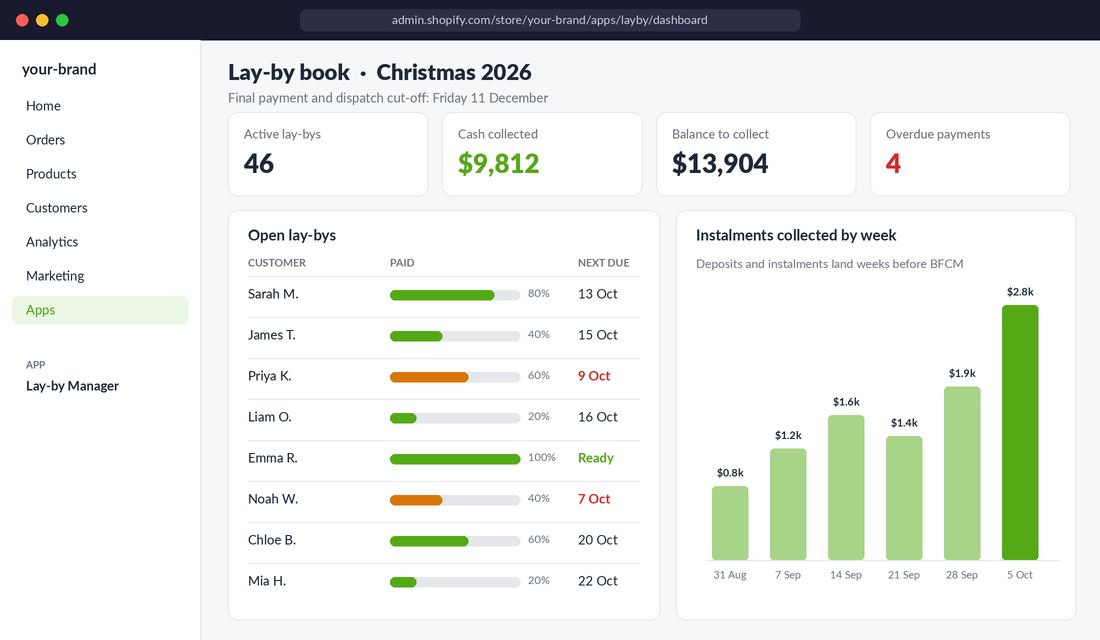Click the dark green 5 Oct bar
Screen dimensions: 1100x640
click(1020, 432)
